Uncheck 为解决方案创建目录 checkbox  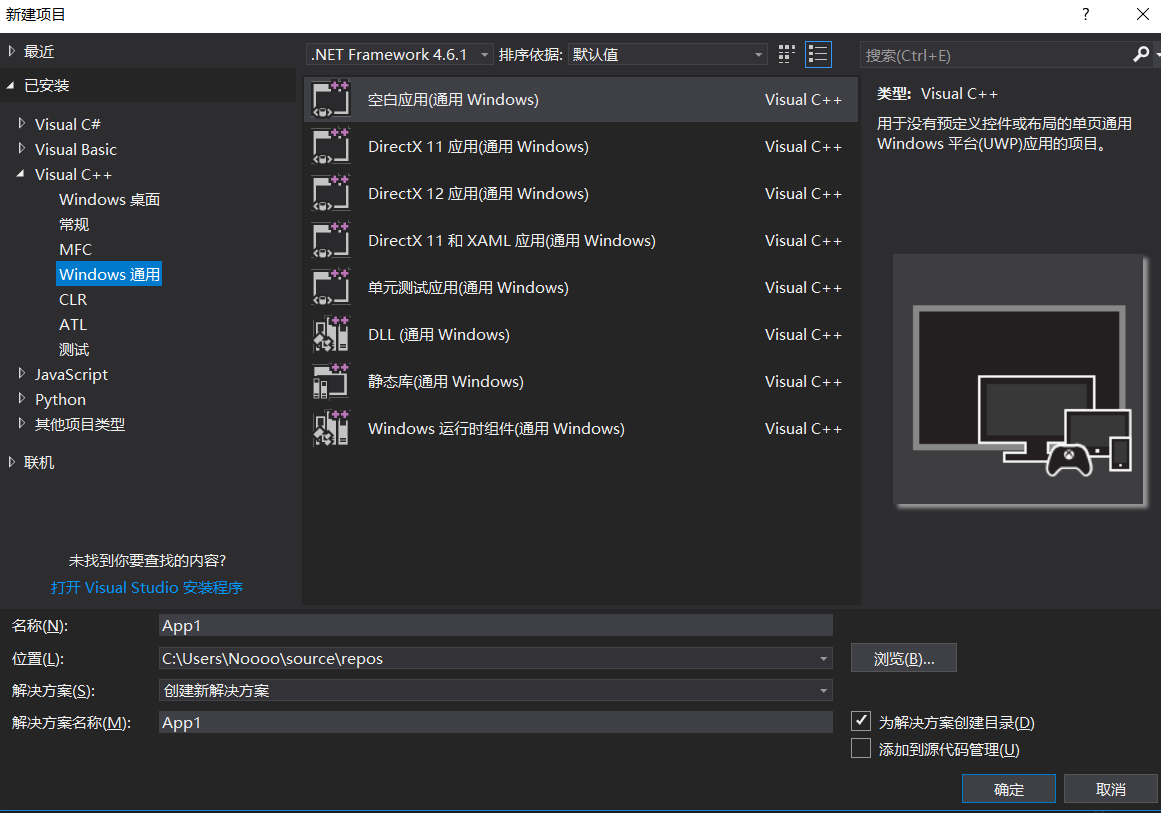click(860, 720)
